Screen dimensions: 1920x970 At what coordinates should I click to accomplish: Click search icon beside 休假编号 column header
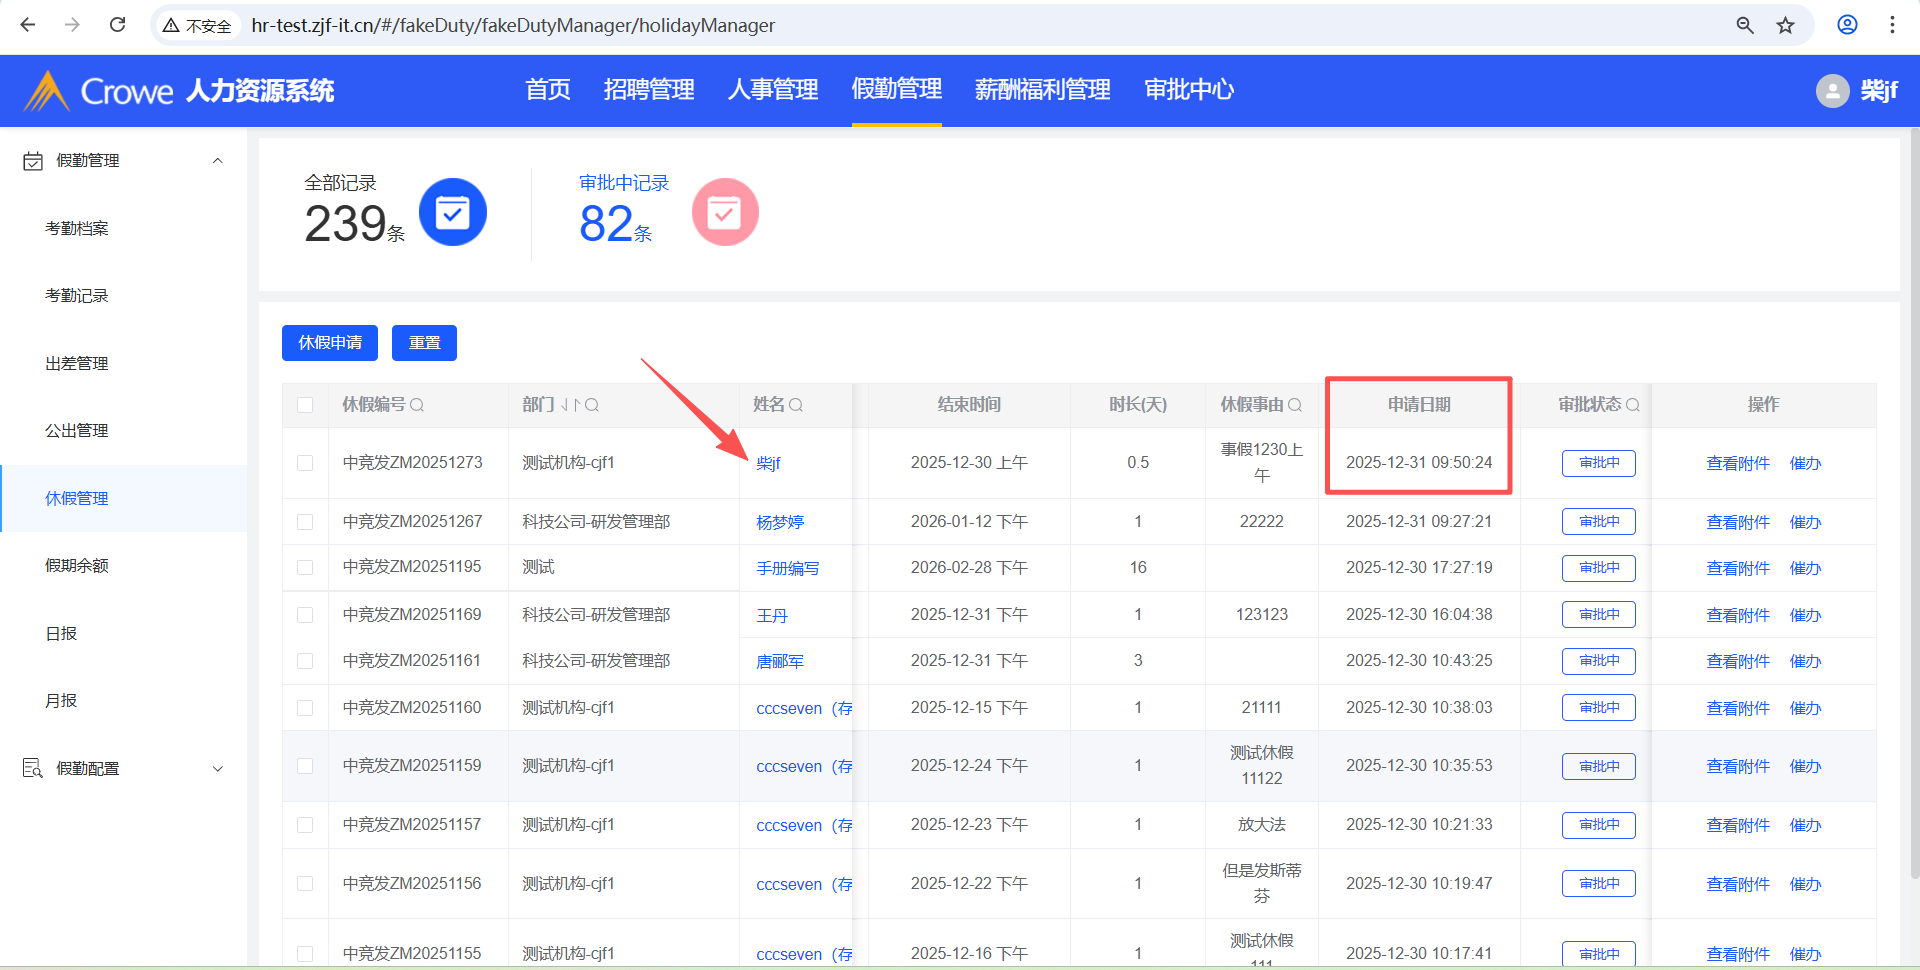point(417,405)
